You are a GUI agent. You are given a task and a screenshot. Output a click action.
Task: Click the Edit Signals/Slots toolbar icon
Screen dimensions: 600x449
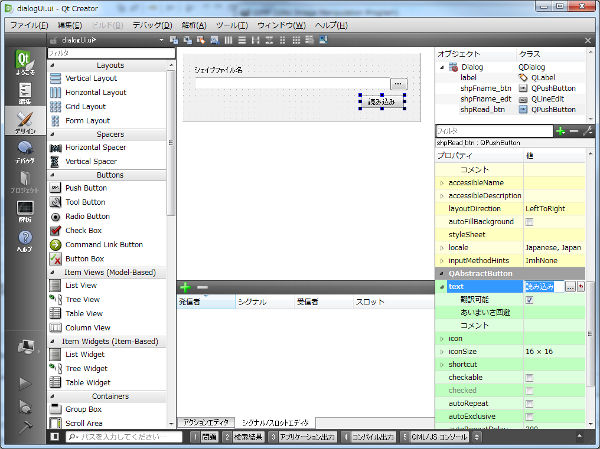point(188,40)
